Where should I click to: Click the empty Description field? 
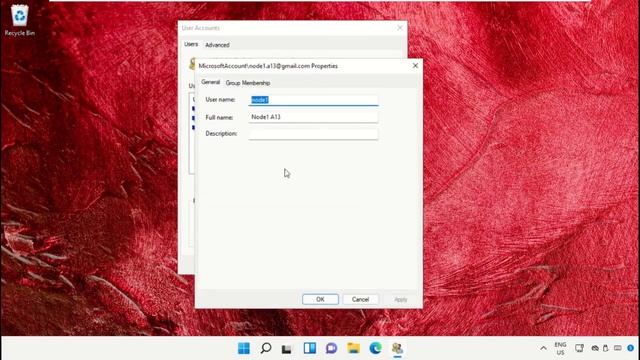(x=313, y=134)
